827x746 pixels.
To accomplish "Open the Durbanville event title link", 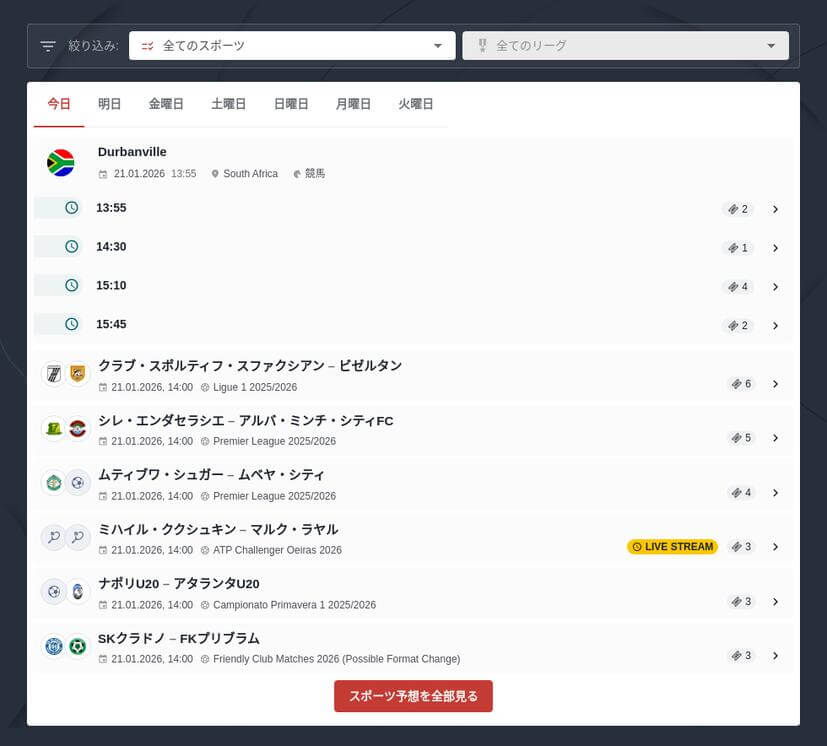I will point(131,151).
